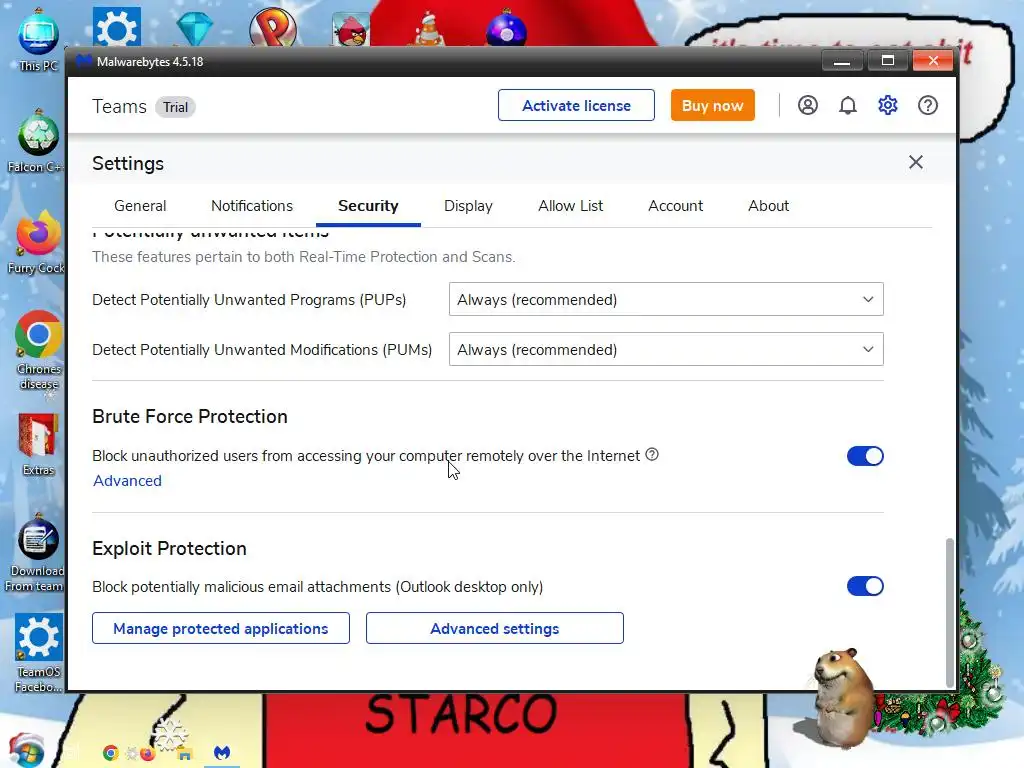Screen dimensions: 1024x768
Task: Open the Brute Force Advanced link
Action: (x=127, y=481)
